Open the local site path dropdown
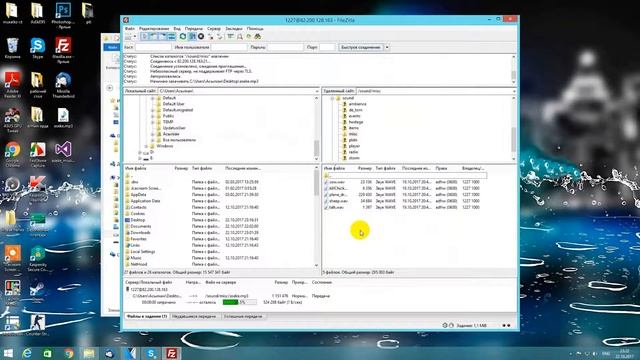Viewport: 640px width, 360px height. point(317,91)
